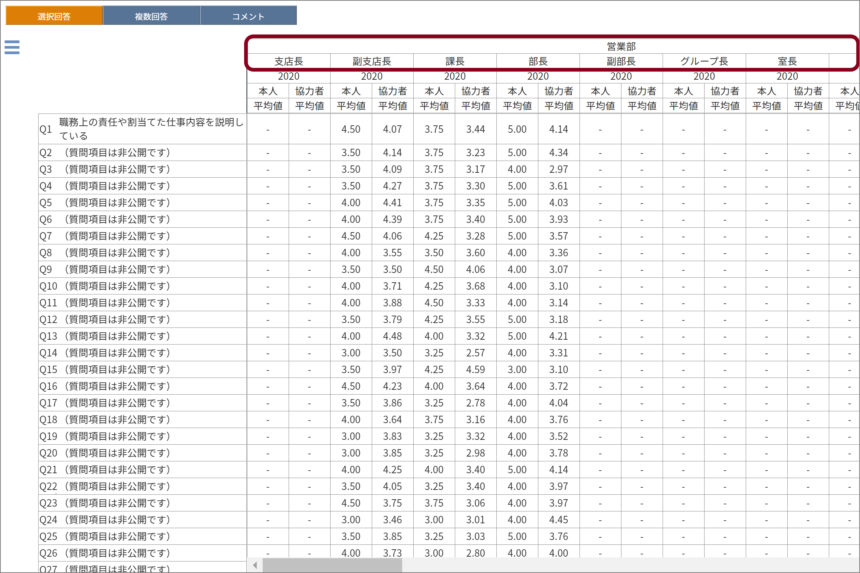This screenshot has width=860, height=573.
Task: Click Q1 副支店長 本人 value 4.50
Action: [x=351, y=129]
